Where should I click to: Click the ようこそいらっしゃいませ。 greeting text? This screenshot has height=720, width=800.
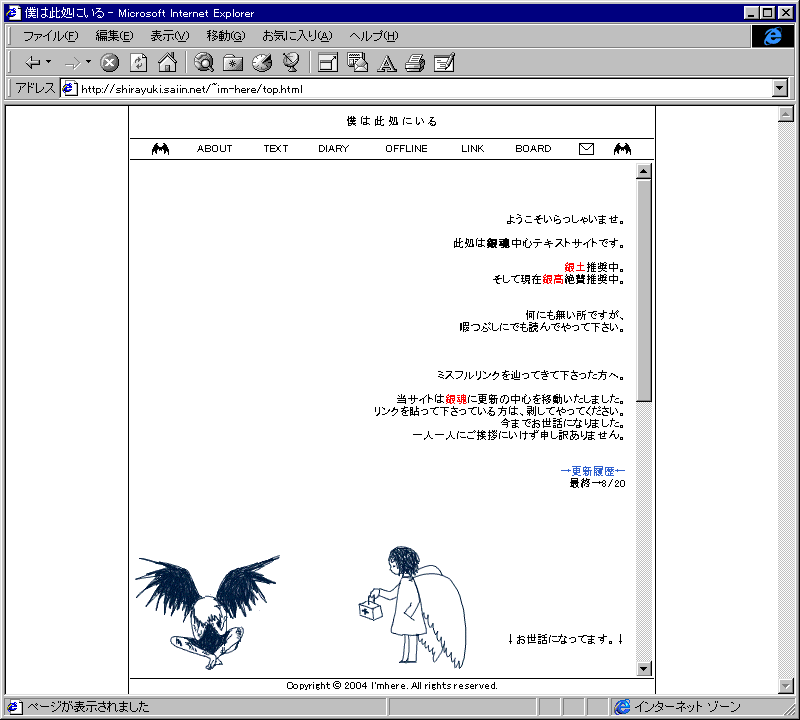565,219
